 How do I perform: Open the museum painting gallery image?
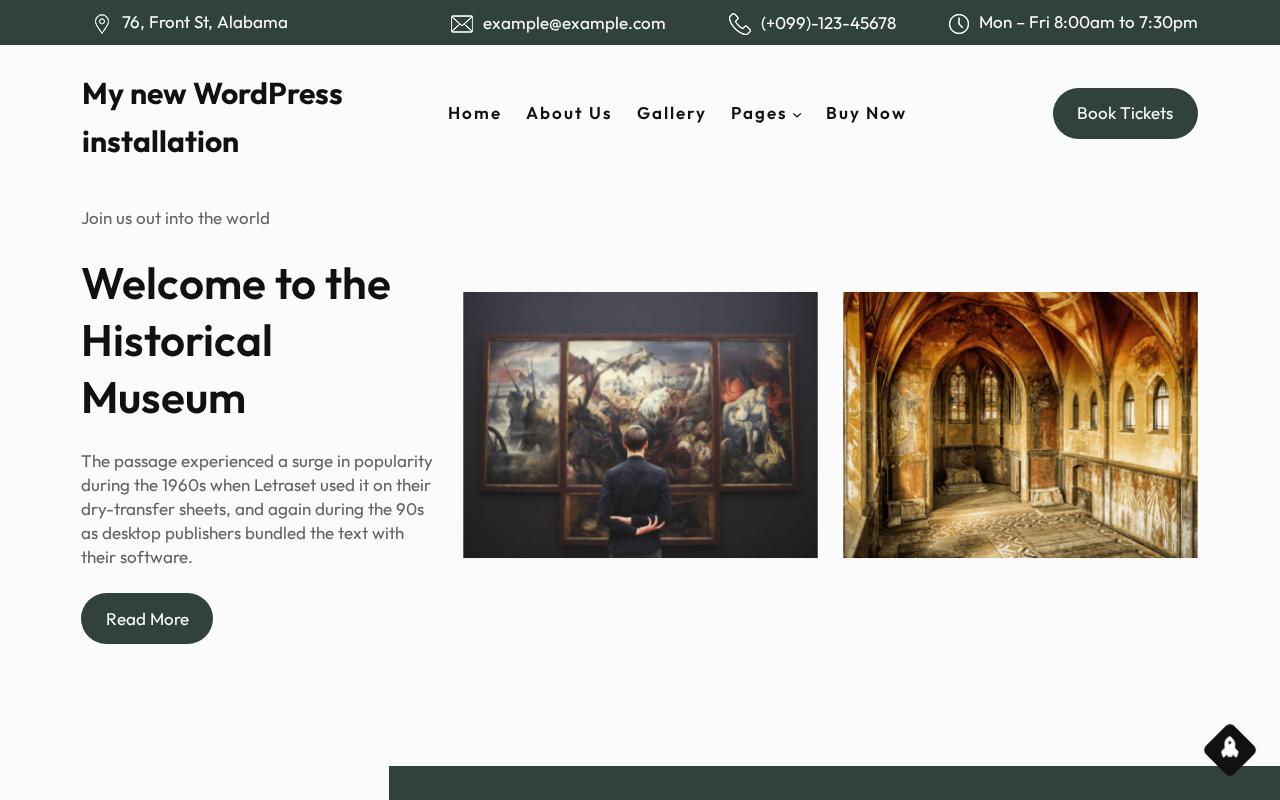(640, 425)
